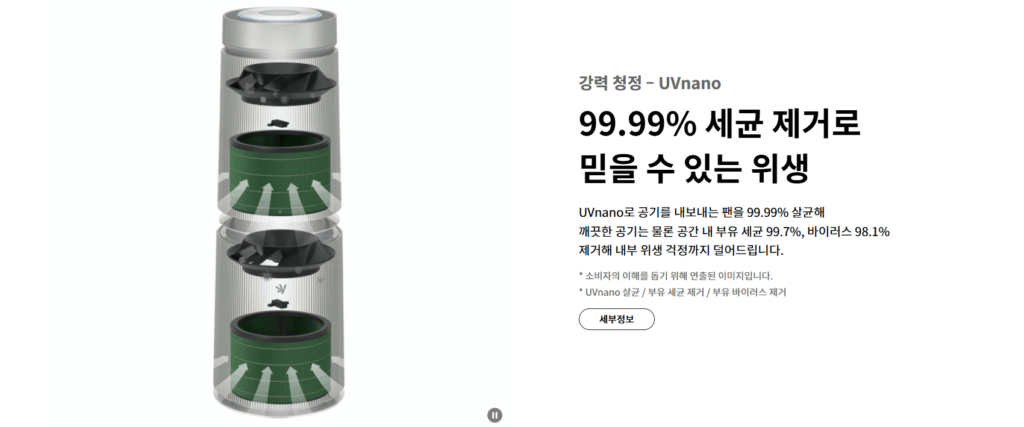The image size is (1024, 427).
Task: Click the white airflow arrows on lower filter
Action: pos(277,380)
